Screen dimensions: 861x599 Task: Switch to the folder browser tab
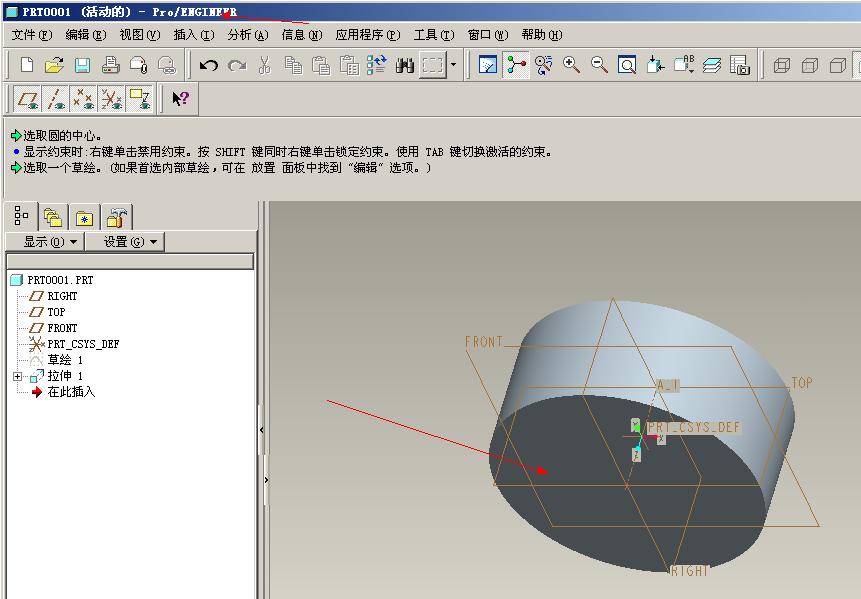pyautogui.click(x=53, y=217)
